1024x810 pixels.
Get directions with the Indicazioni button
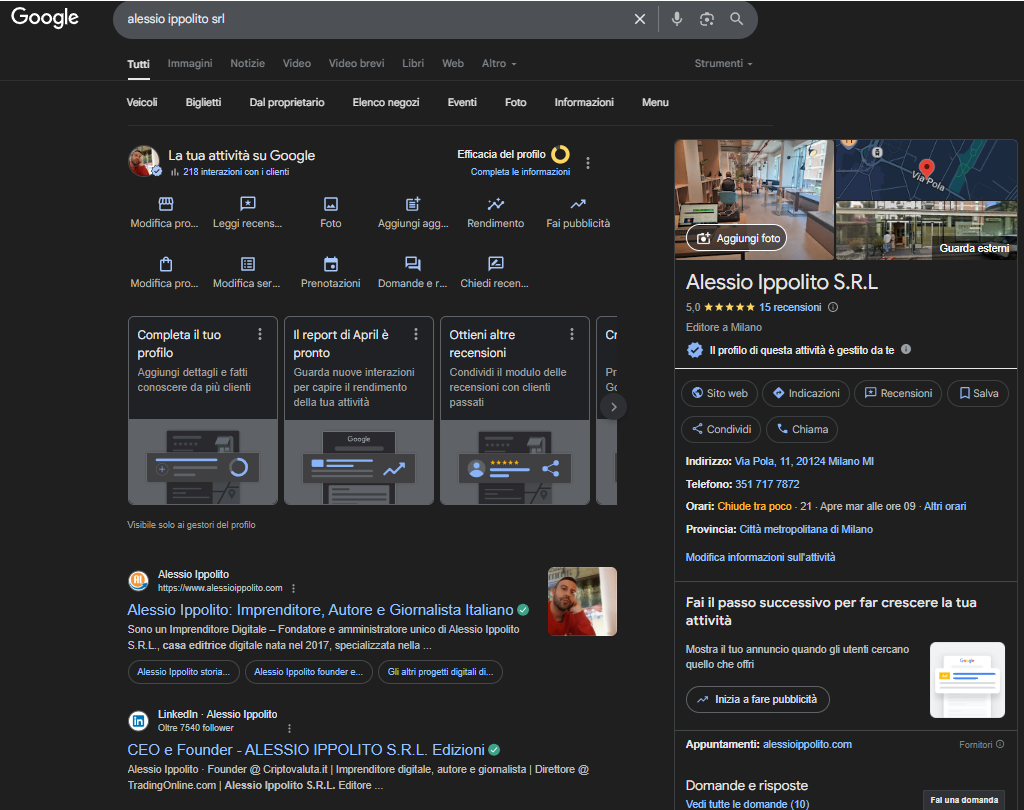click(806, 393)
